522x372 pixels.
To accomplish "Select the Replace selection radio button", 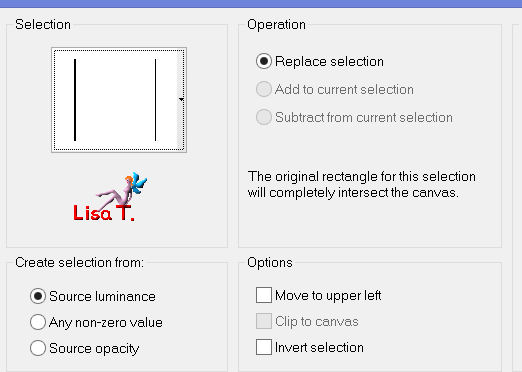I will click(264, 61).
